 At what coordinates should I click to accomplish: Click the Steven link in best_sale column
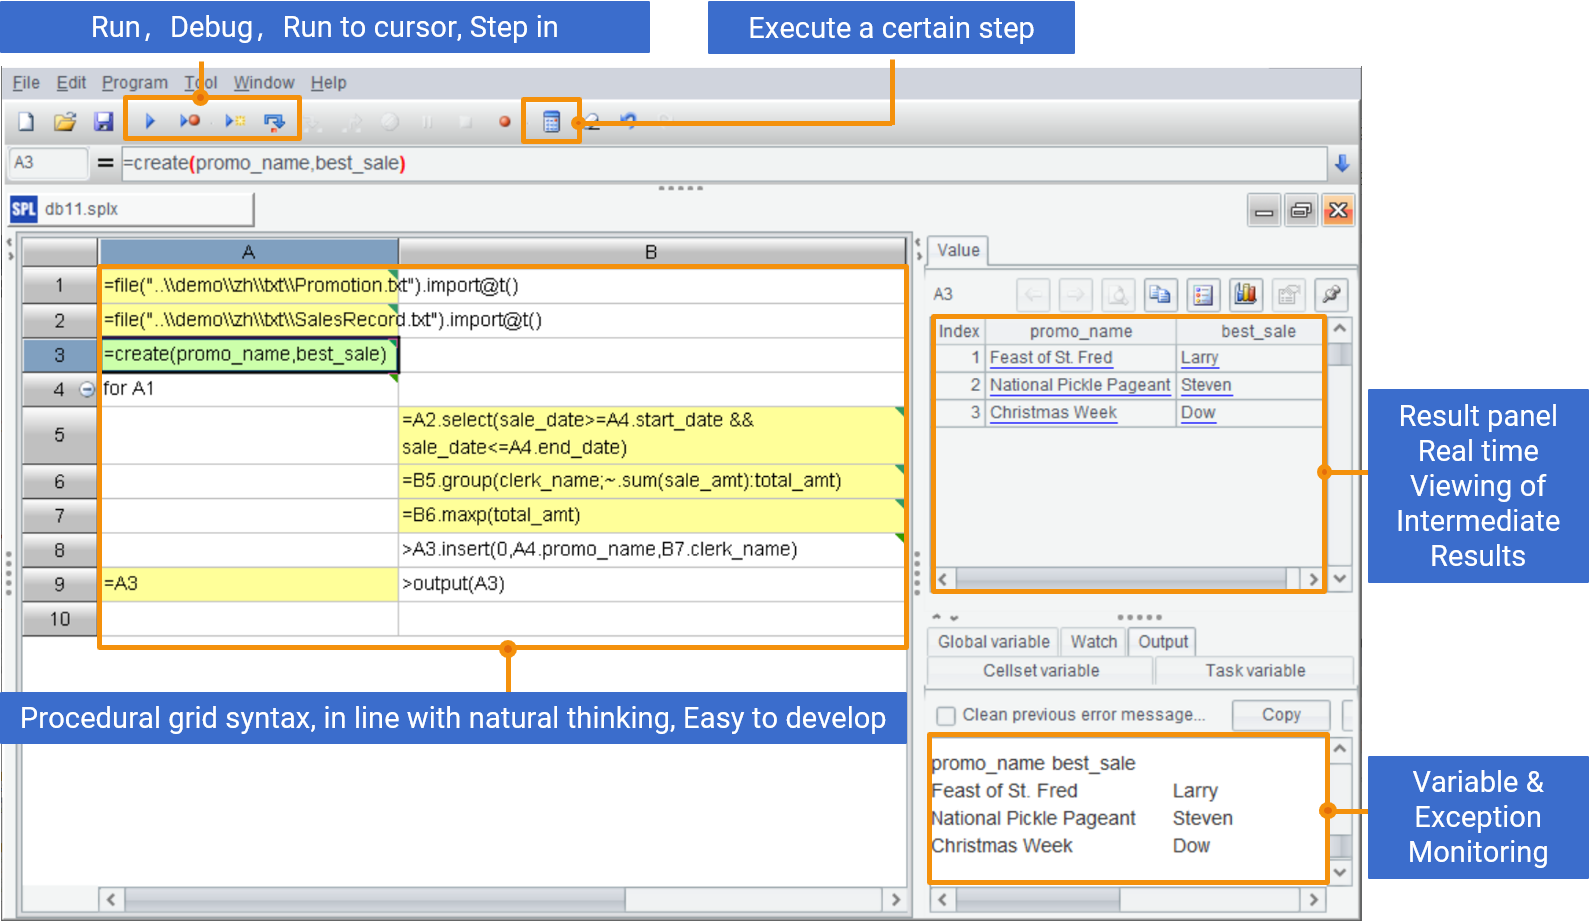coord(1206,385)
